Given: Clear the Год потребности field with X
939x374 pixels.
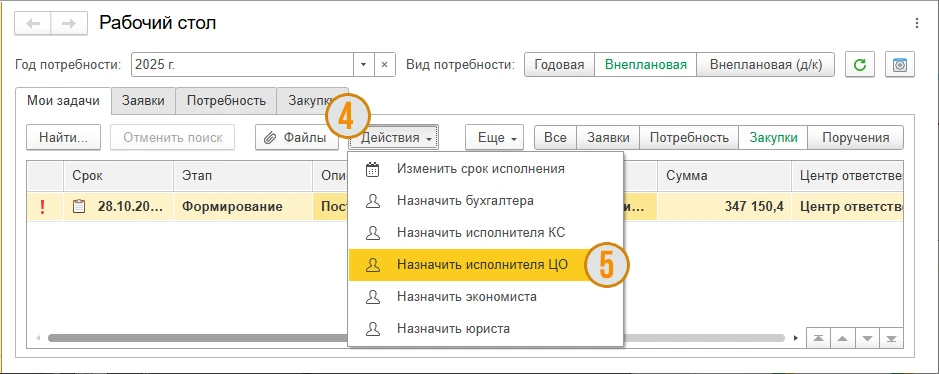Looking at the screenshot, I should point(385,65).
